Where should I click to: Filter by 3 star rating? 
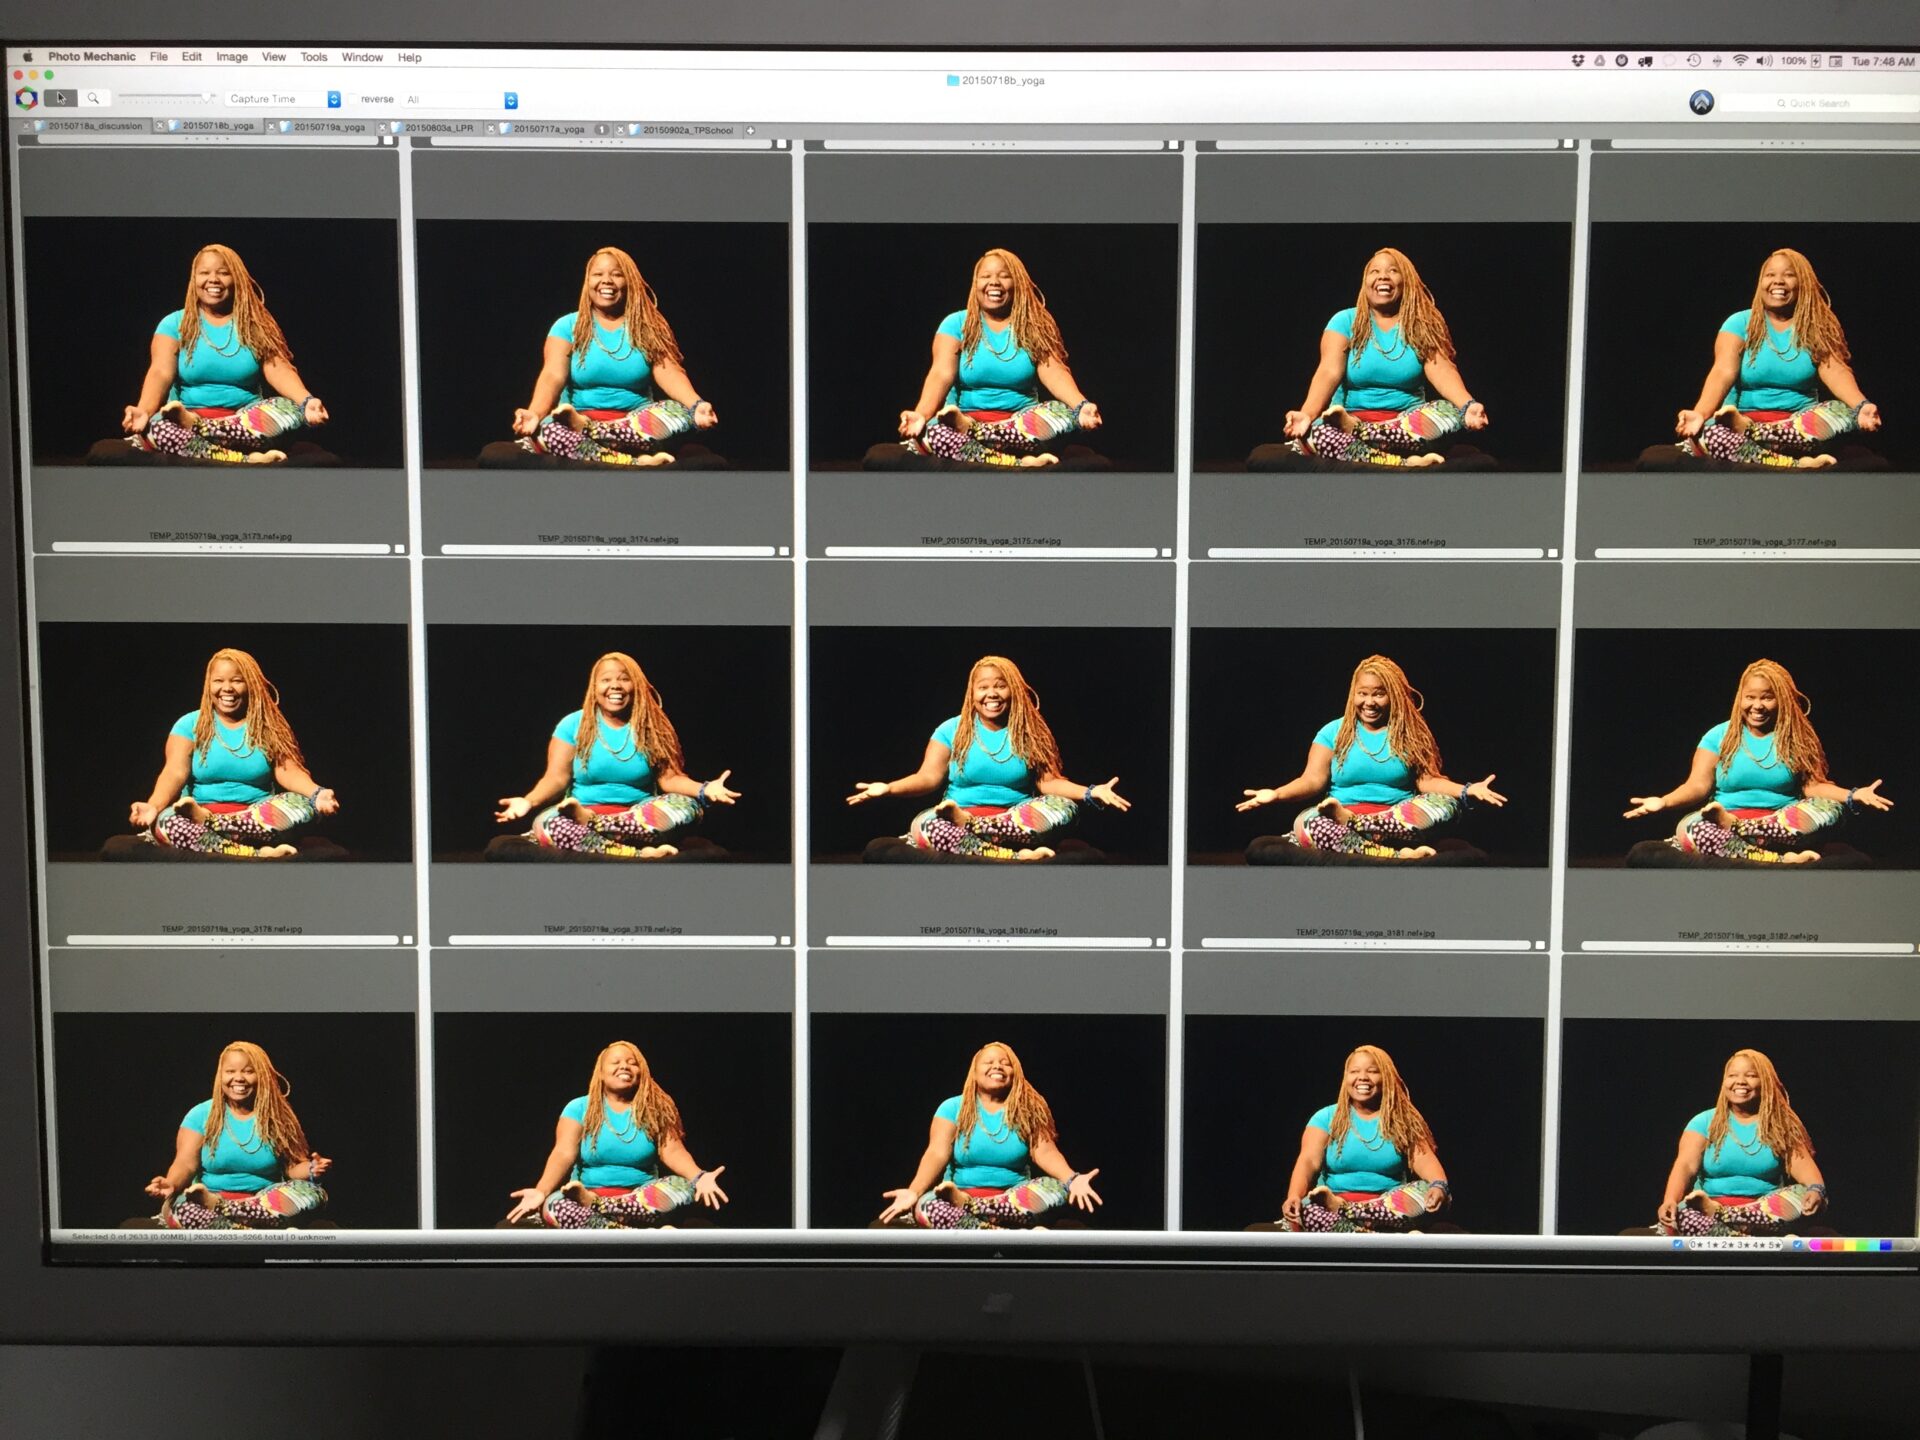[1743, 1246]
